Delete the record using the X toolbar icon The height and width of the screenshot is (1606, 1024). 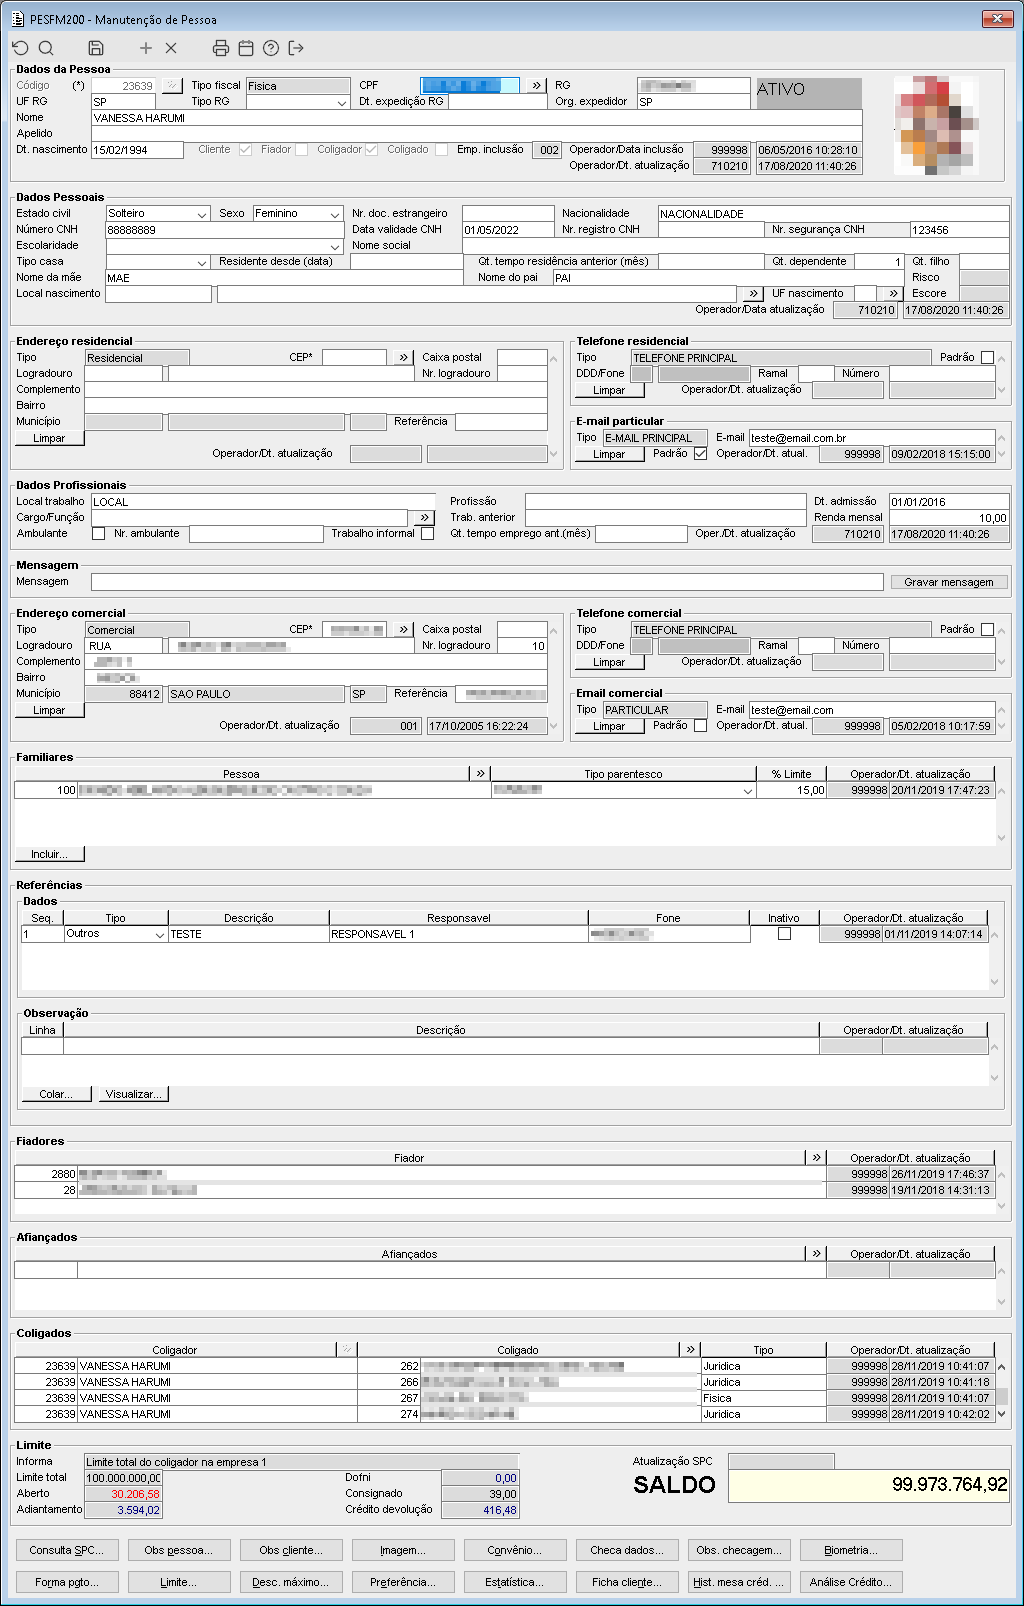pyautogui.click(x=171, y=48)
